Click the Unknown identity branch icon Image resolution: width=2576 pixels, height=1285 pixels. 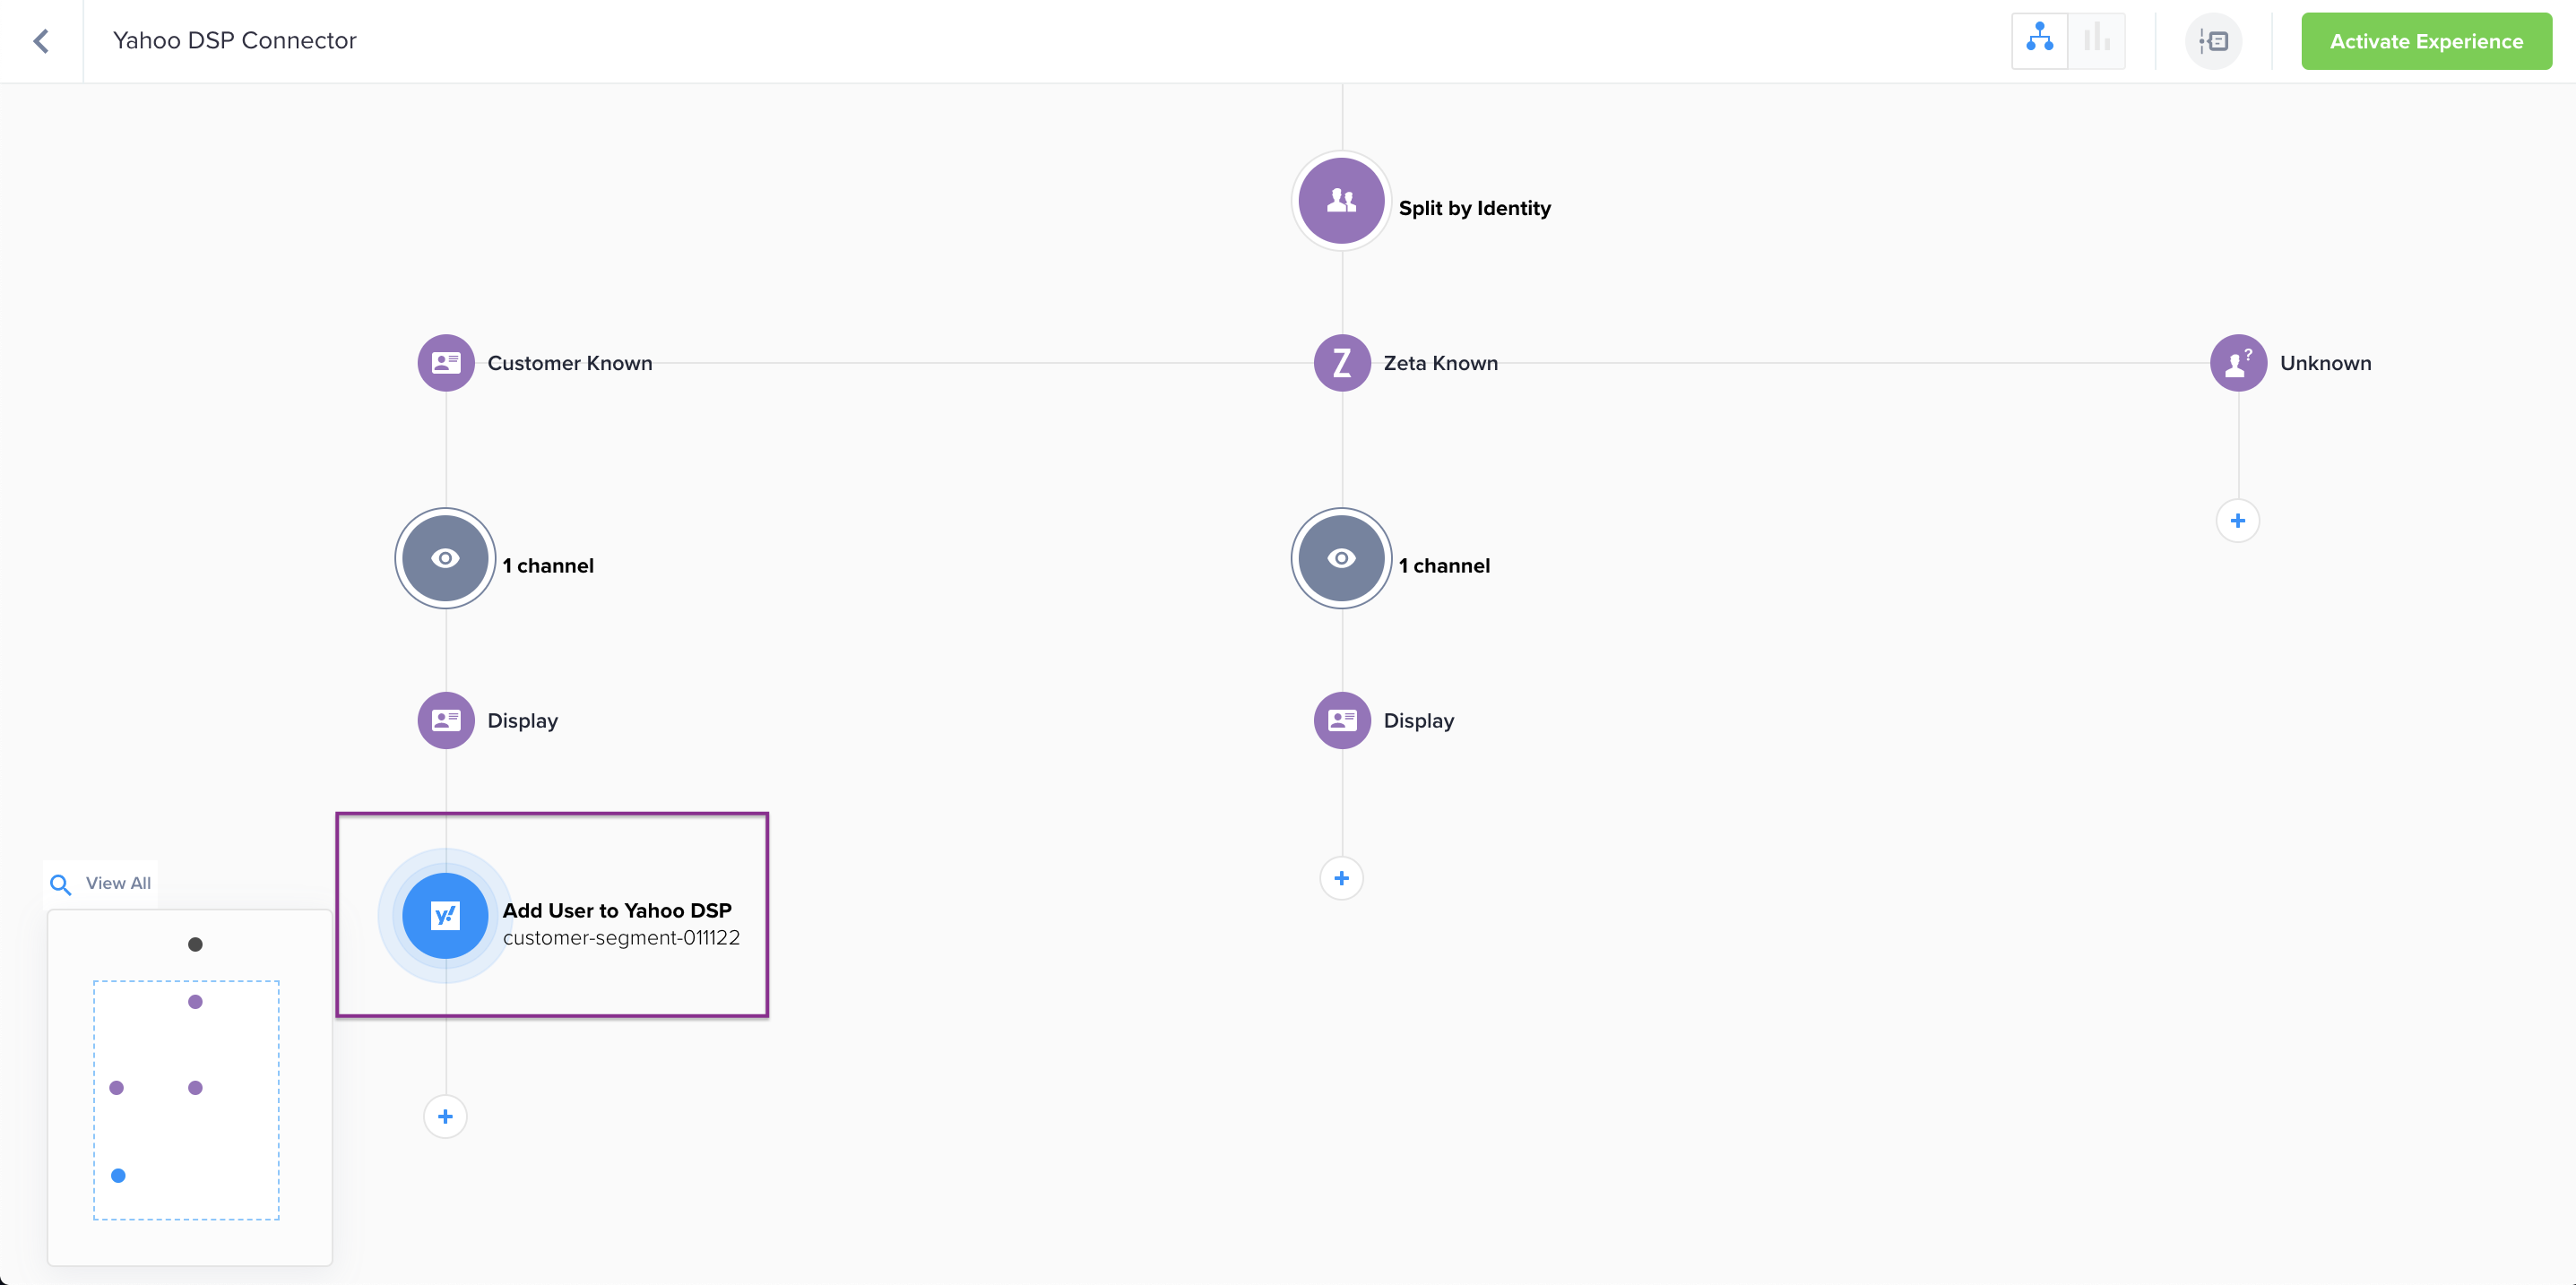[x=2237, y=363]
